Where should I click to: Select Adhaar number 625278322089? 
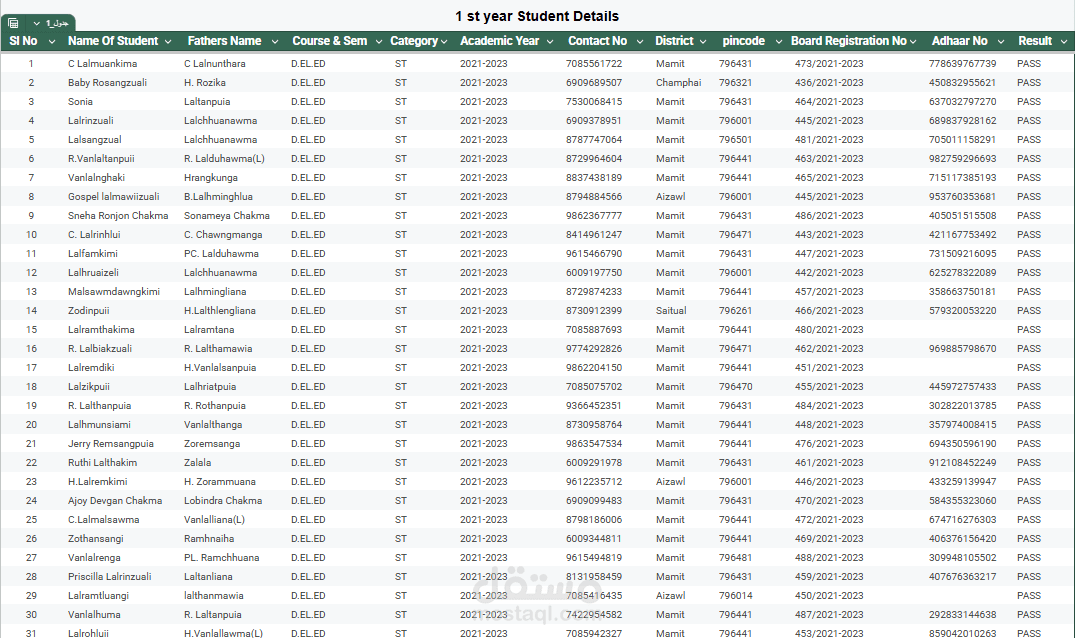tap(963, 273)
